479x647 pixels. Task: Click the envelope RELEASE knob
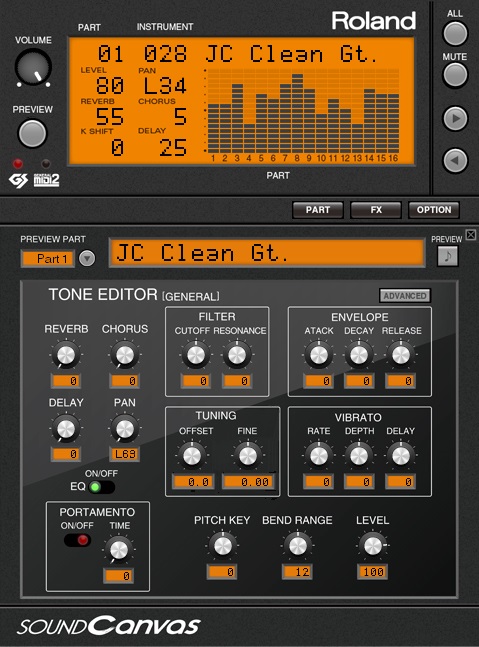pyautogui.click(x=400, y=355)
